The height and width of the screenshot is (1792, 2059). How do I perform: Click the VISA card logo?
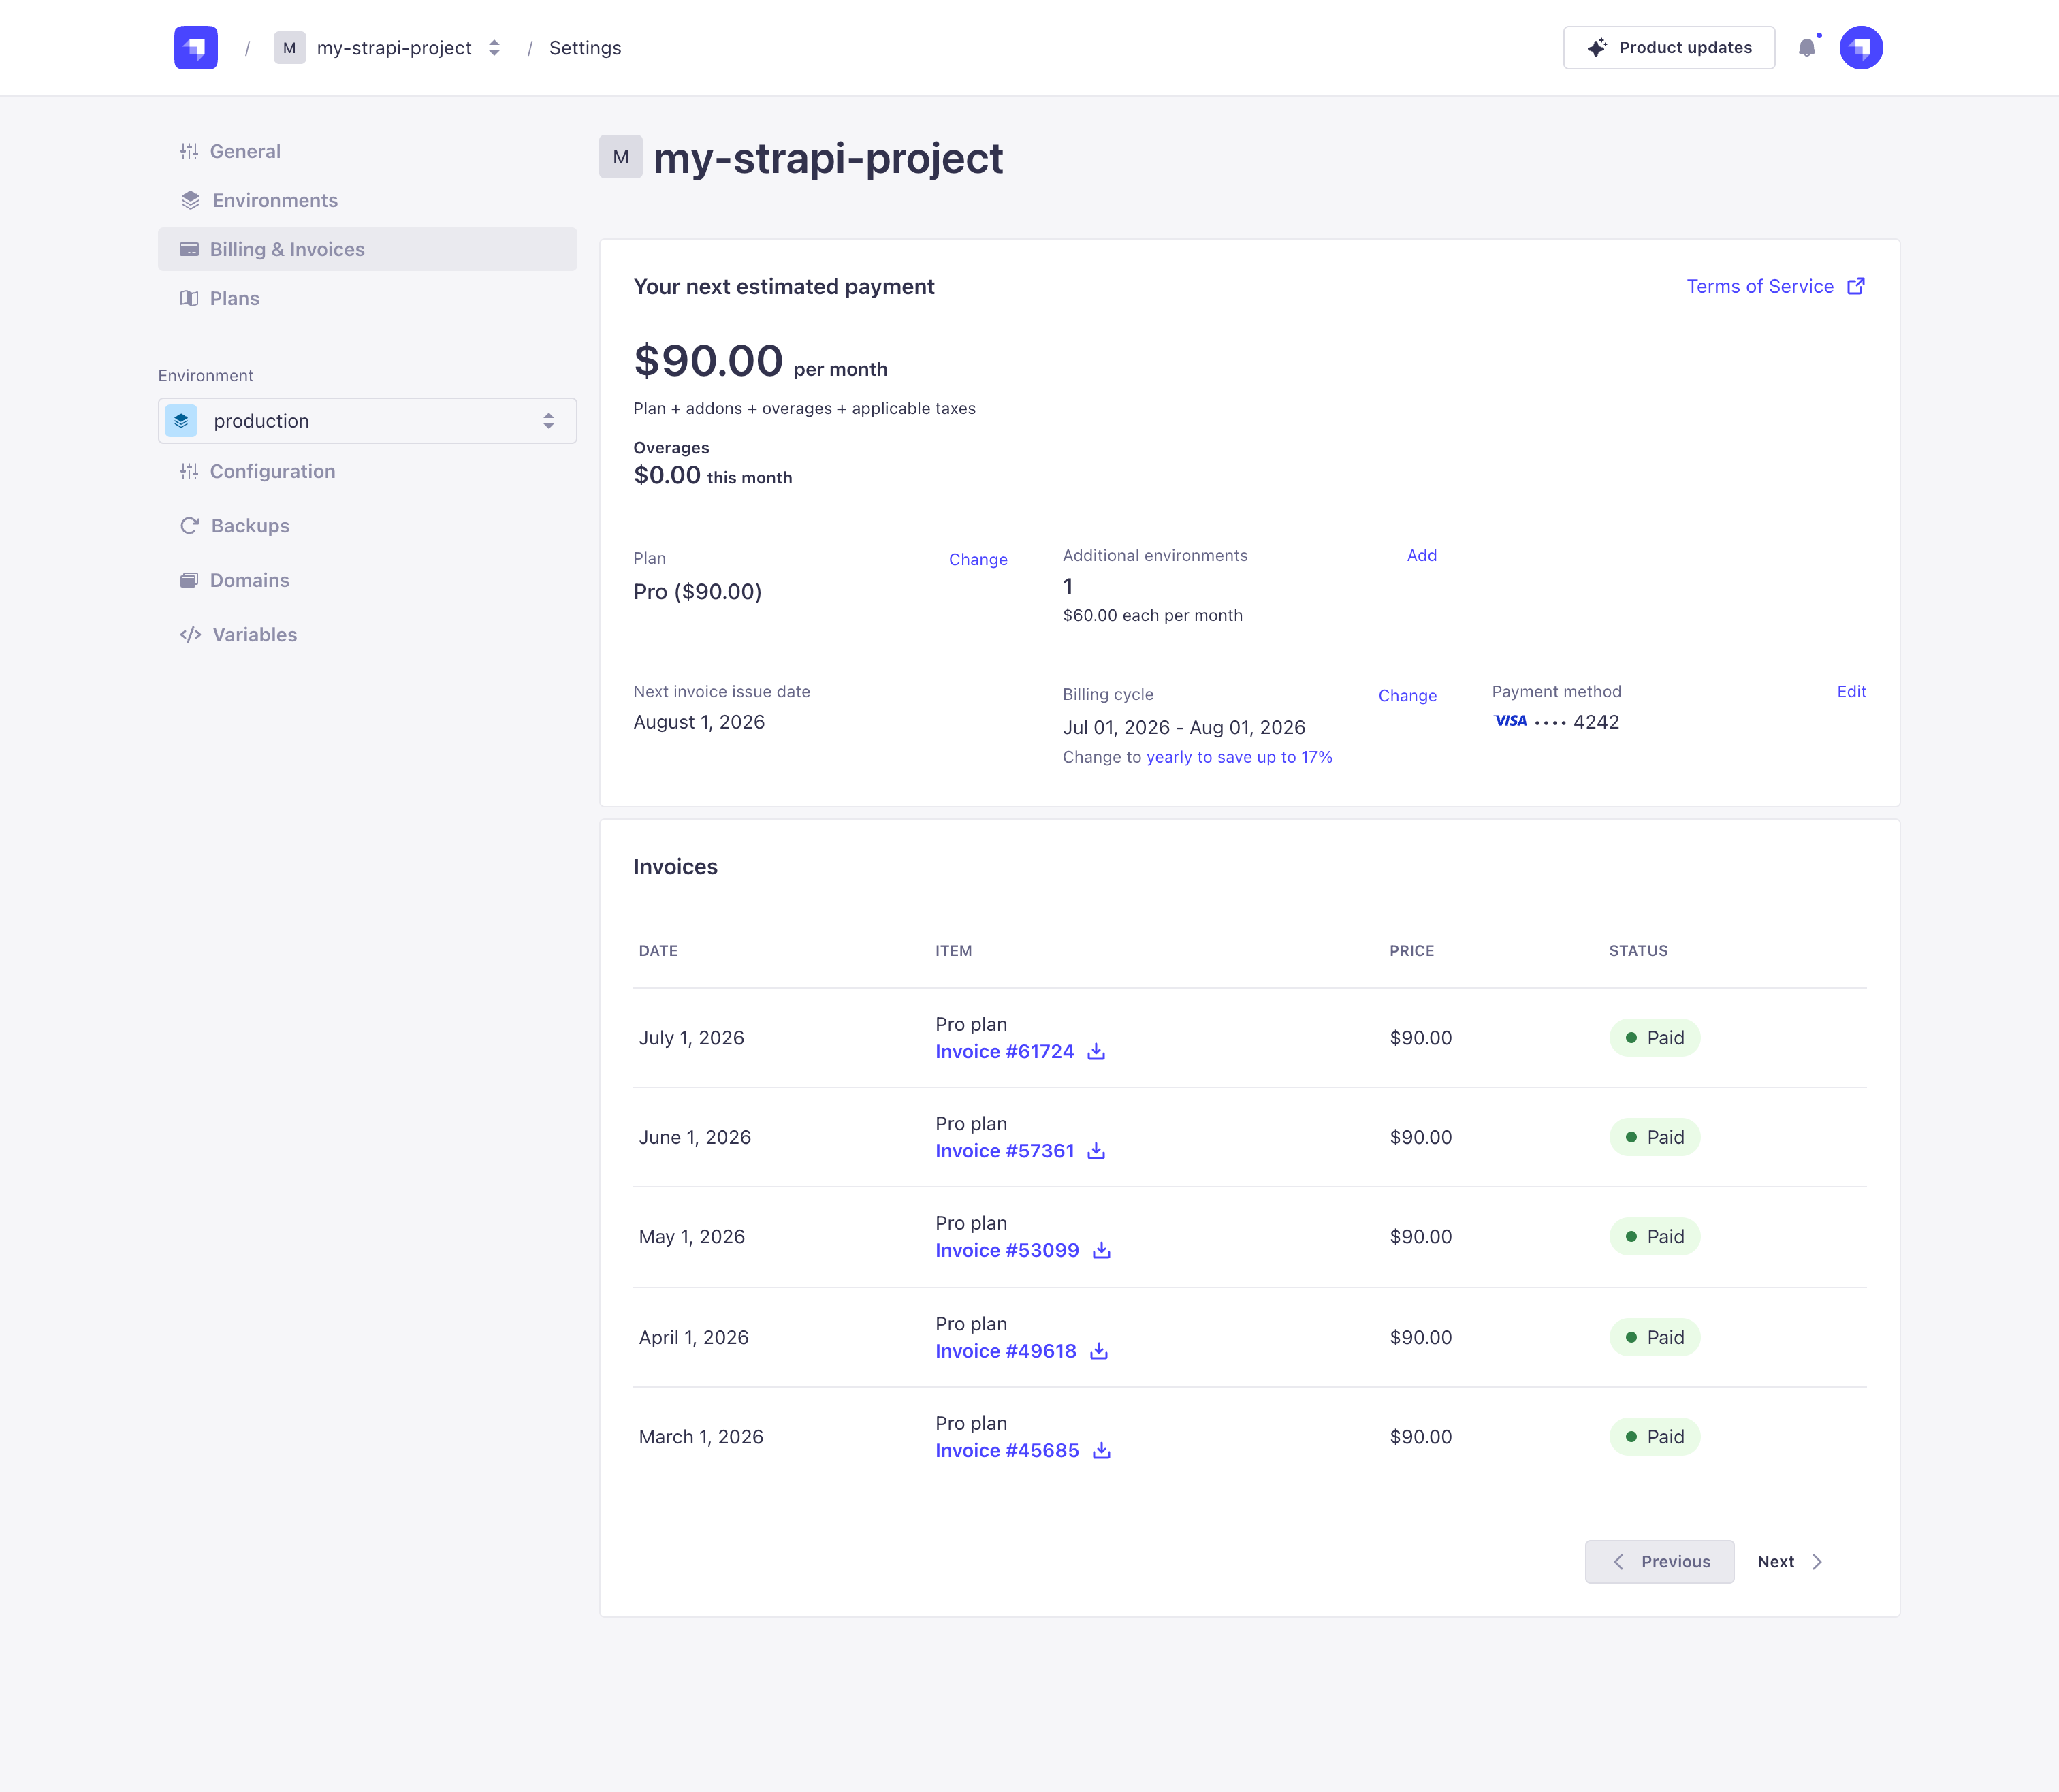click(x=1510, y=721)
